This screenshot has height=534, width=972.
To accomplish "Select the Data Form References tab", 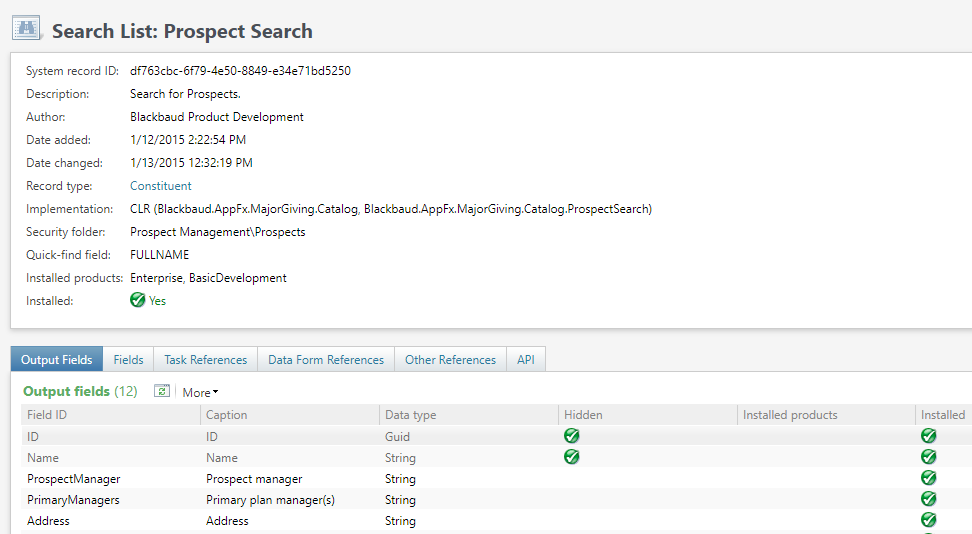I will click(326, 360).
